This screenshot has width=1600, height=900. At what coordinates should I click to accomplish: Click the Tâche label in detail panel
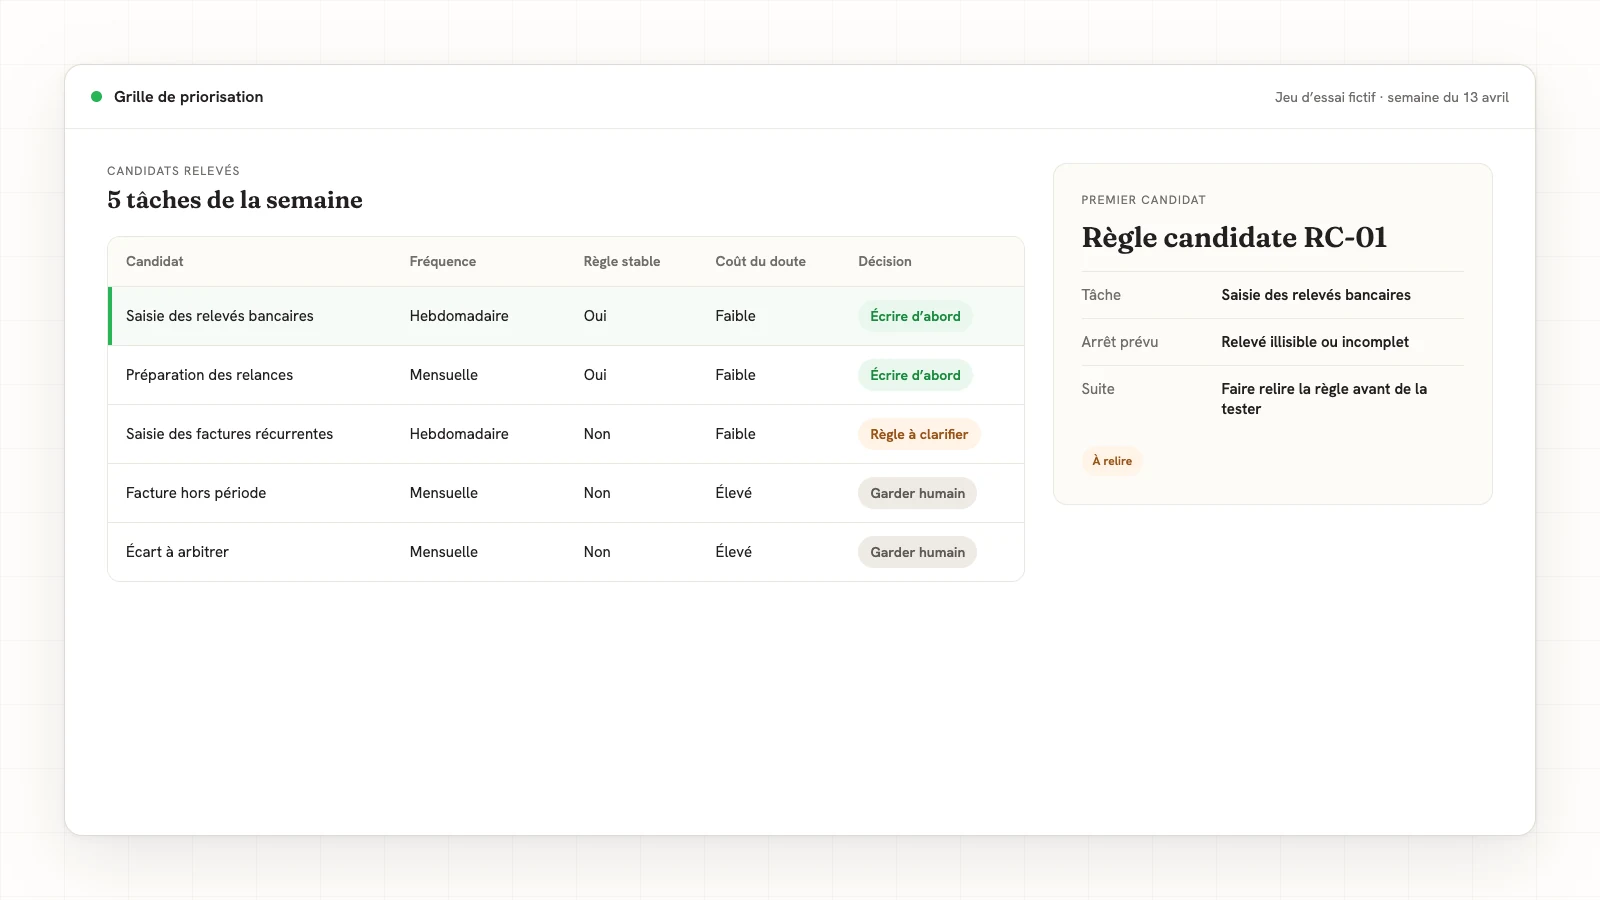point(1101,295)
